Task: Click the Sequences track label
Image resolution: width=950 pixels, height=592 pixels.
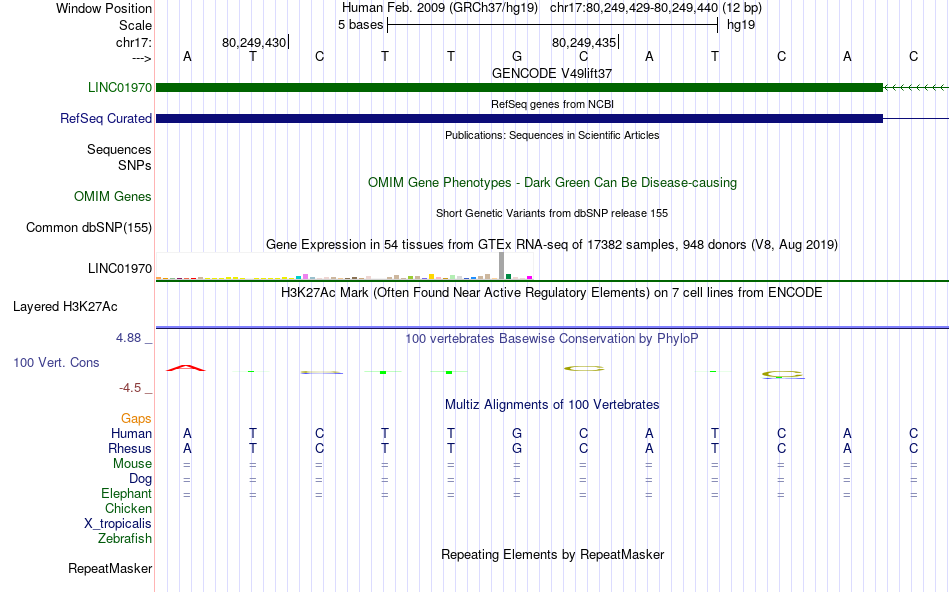Action: (119, 149)
